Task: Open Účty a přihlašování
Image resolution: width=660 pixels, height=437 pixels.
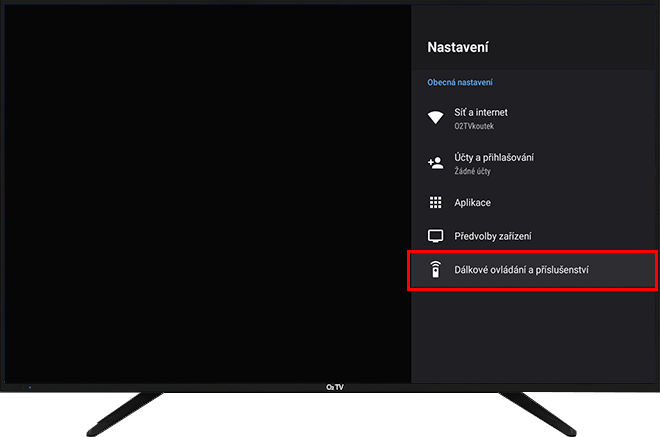Action: 493,156
